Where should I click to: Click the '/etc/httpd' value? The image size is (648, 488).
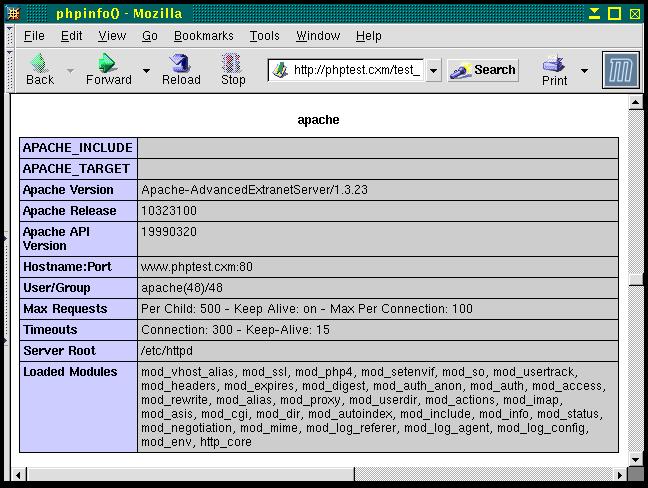(167, 351)
